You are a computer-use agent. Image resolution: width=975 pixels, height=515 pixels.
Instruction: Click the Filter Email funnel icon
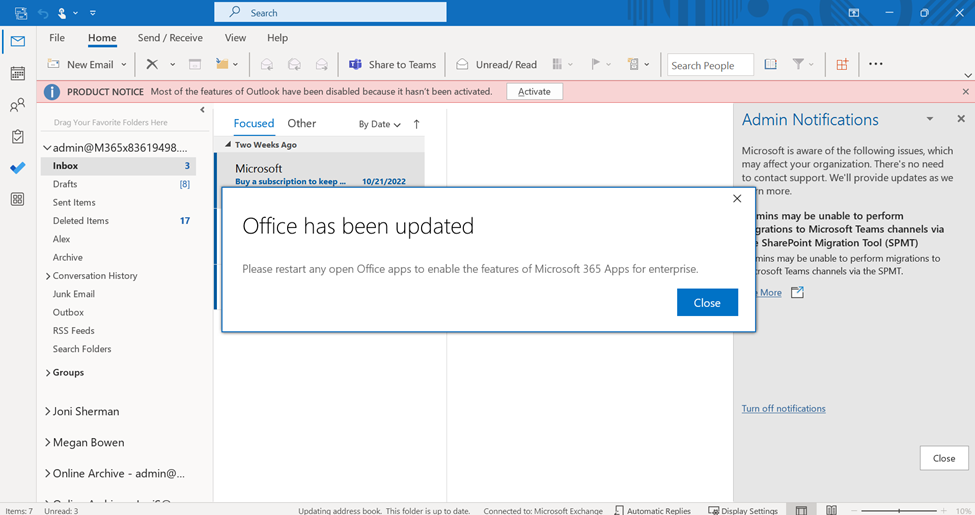pos(798,64)
